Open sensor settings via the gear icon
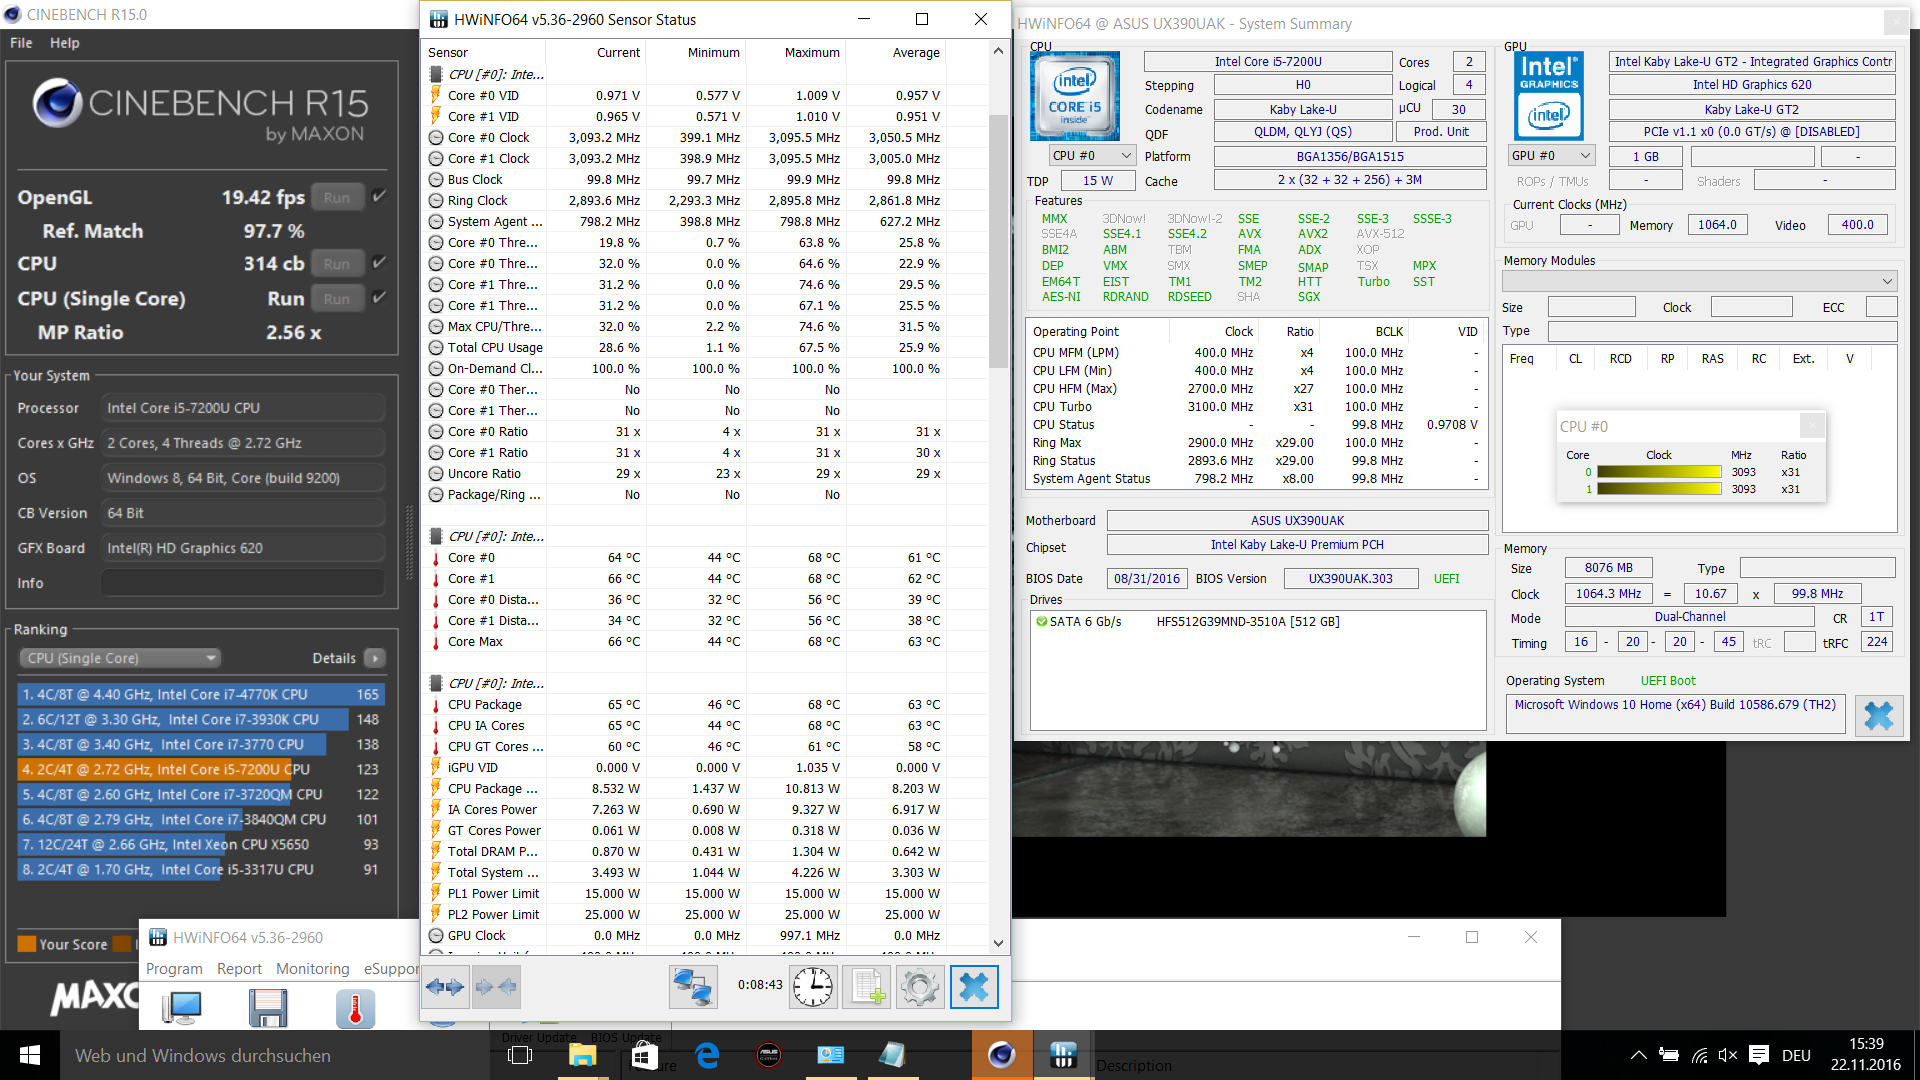 (x=919, y=987)
